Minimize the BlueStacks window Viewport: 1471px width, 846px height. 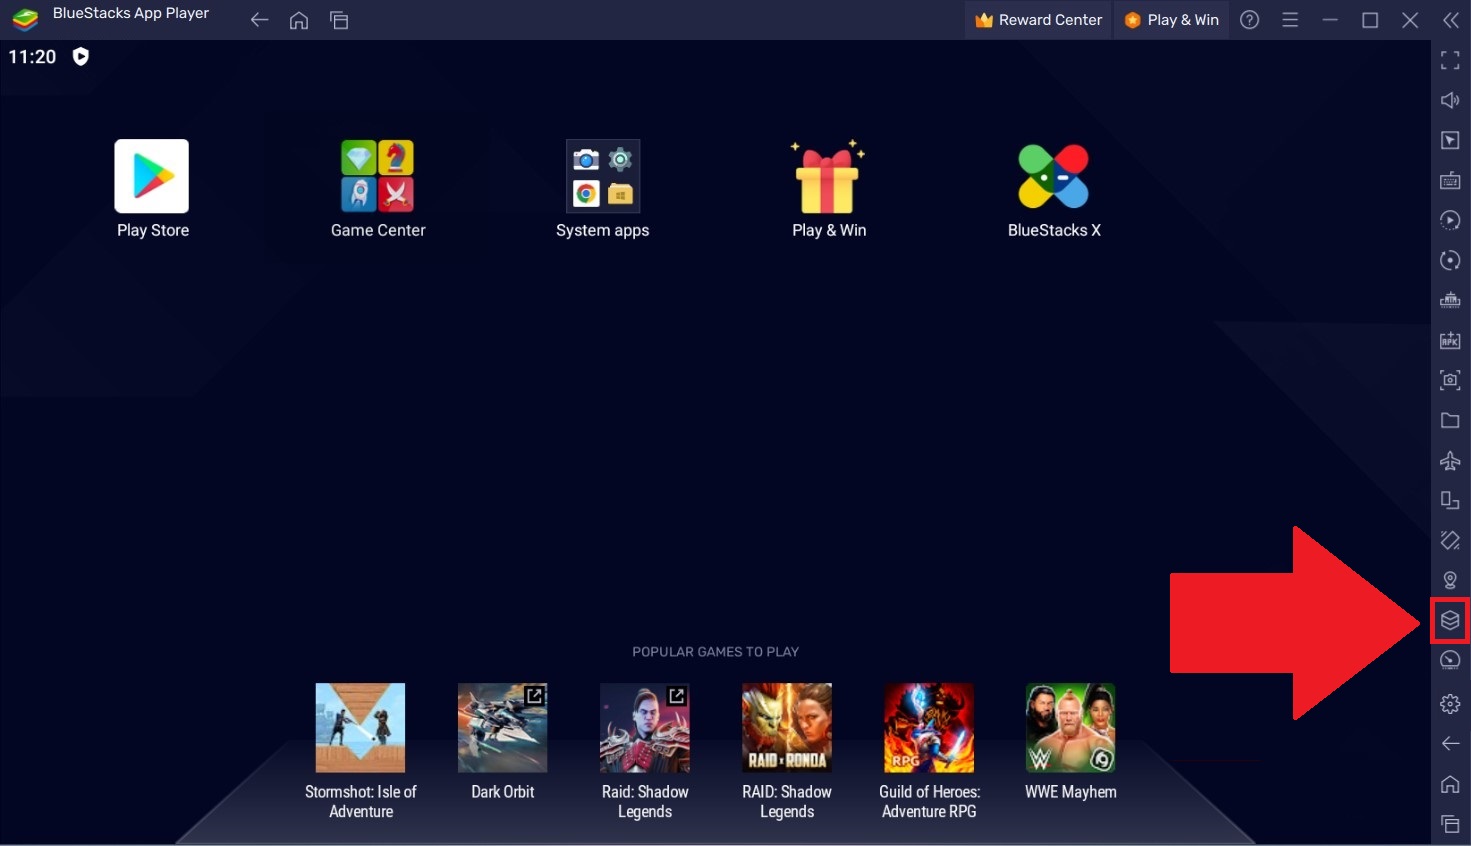pyautogui.click(x=1330, y=20)
